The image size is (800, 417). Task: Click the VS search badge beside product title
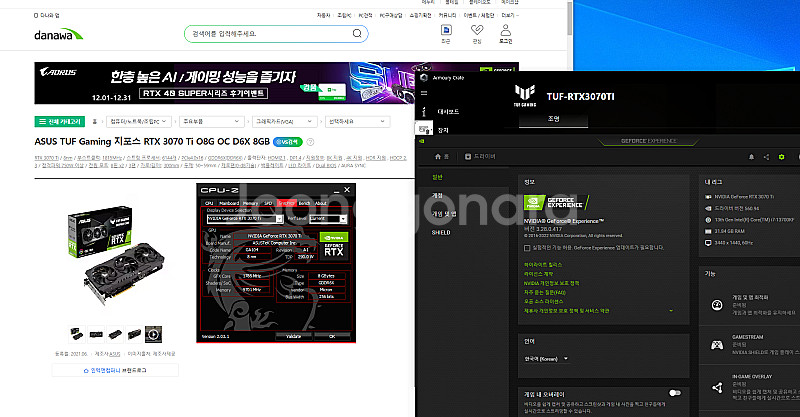pyautogui.click(x=288, y=142)
